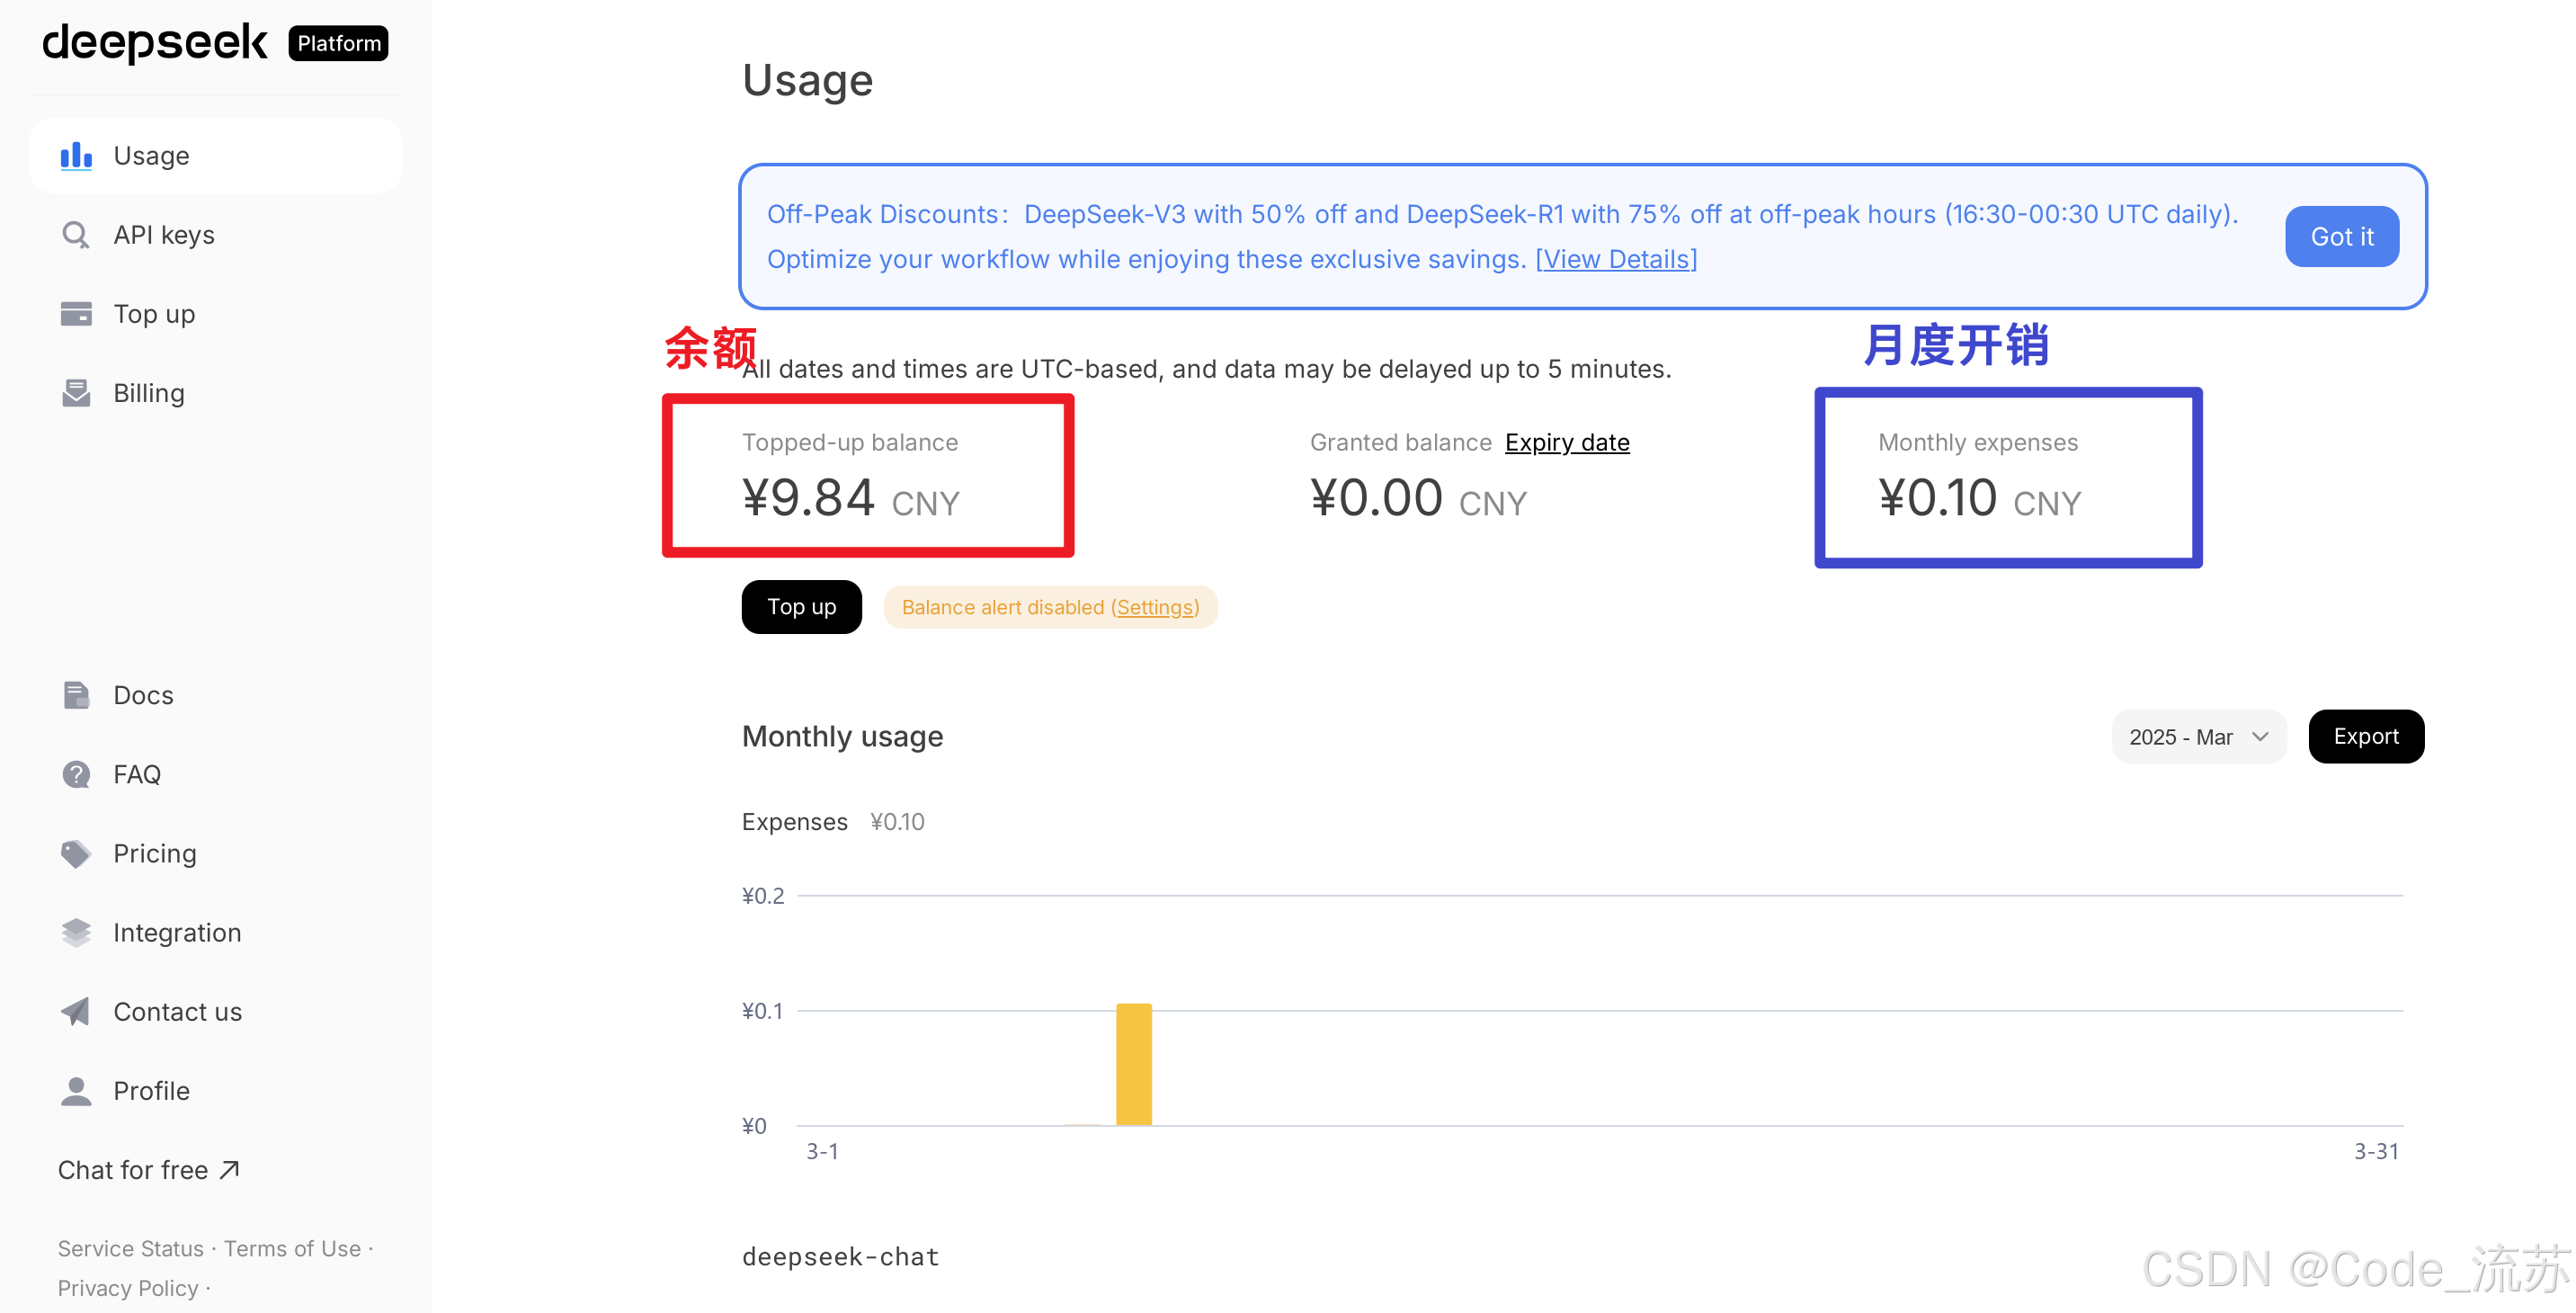Viewport: 2576px width, 1313px height.
Task: Click the Pricing tag icon
Action: [76, 853]
